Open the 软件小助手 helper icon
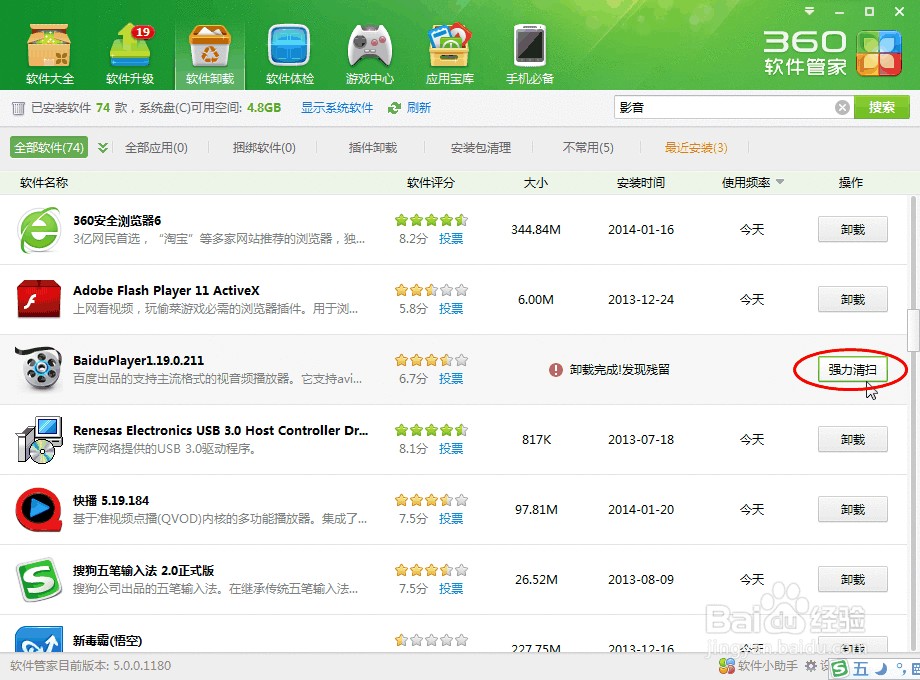The image size is (920, 680). pyautogui.click(x=727, y=666)
